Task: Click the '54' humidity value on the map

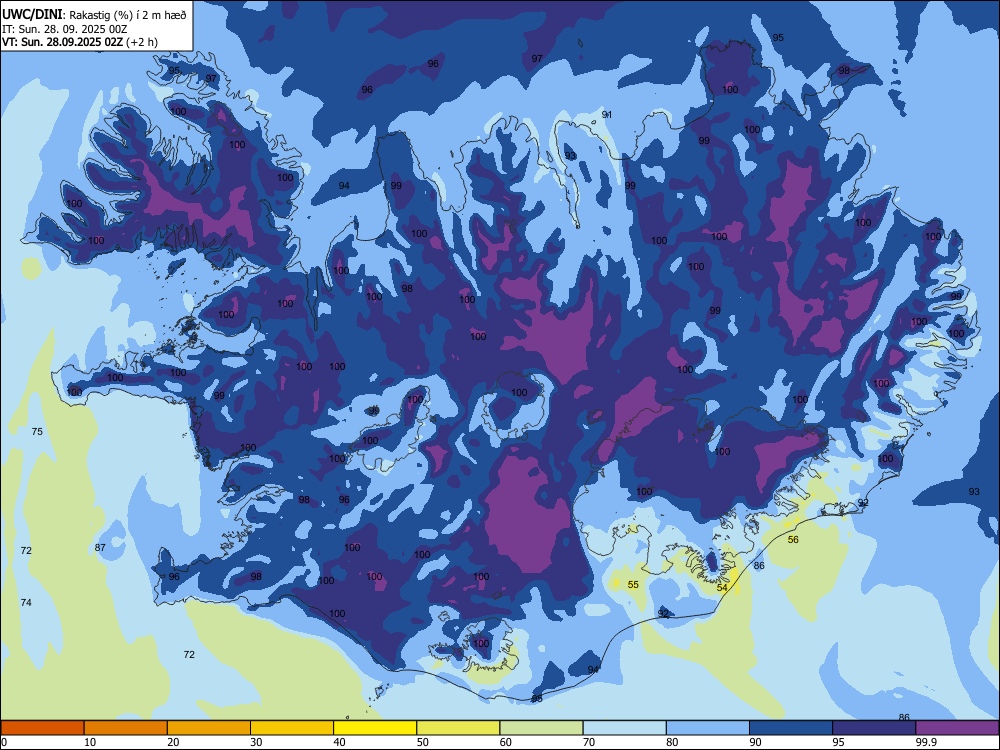Action: pyautogui.click(x=722, y=588)
